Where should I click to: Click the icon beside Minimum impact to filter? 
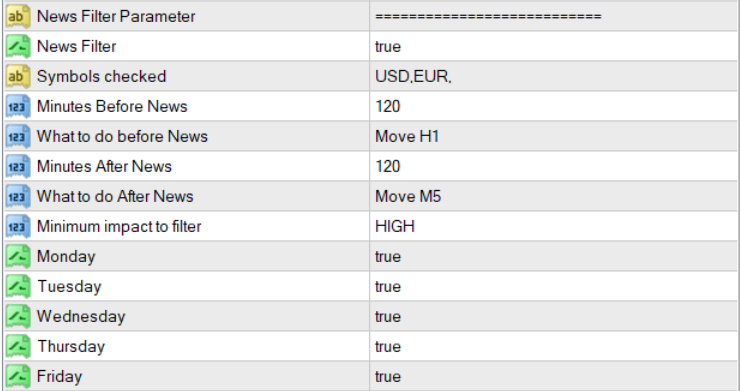18,226
